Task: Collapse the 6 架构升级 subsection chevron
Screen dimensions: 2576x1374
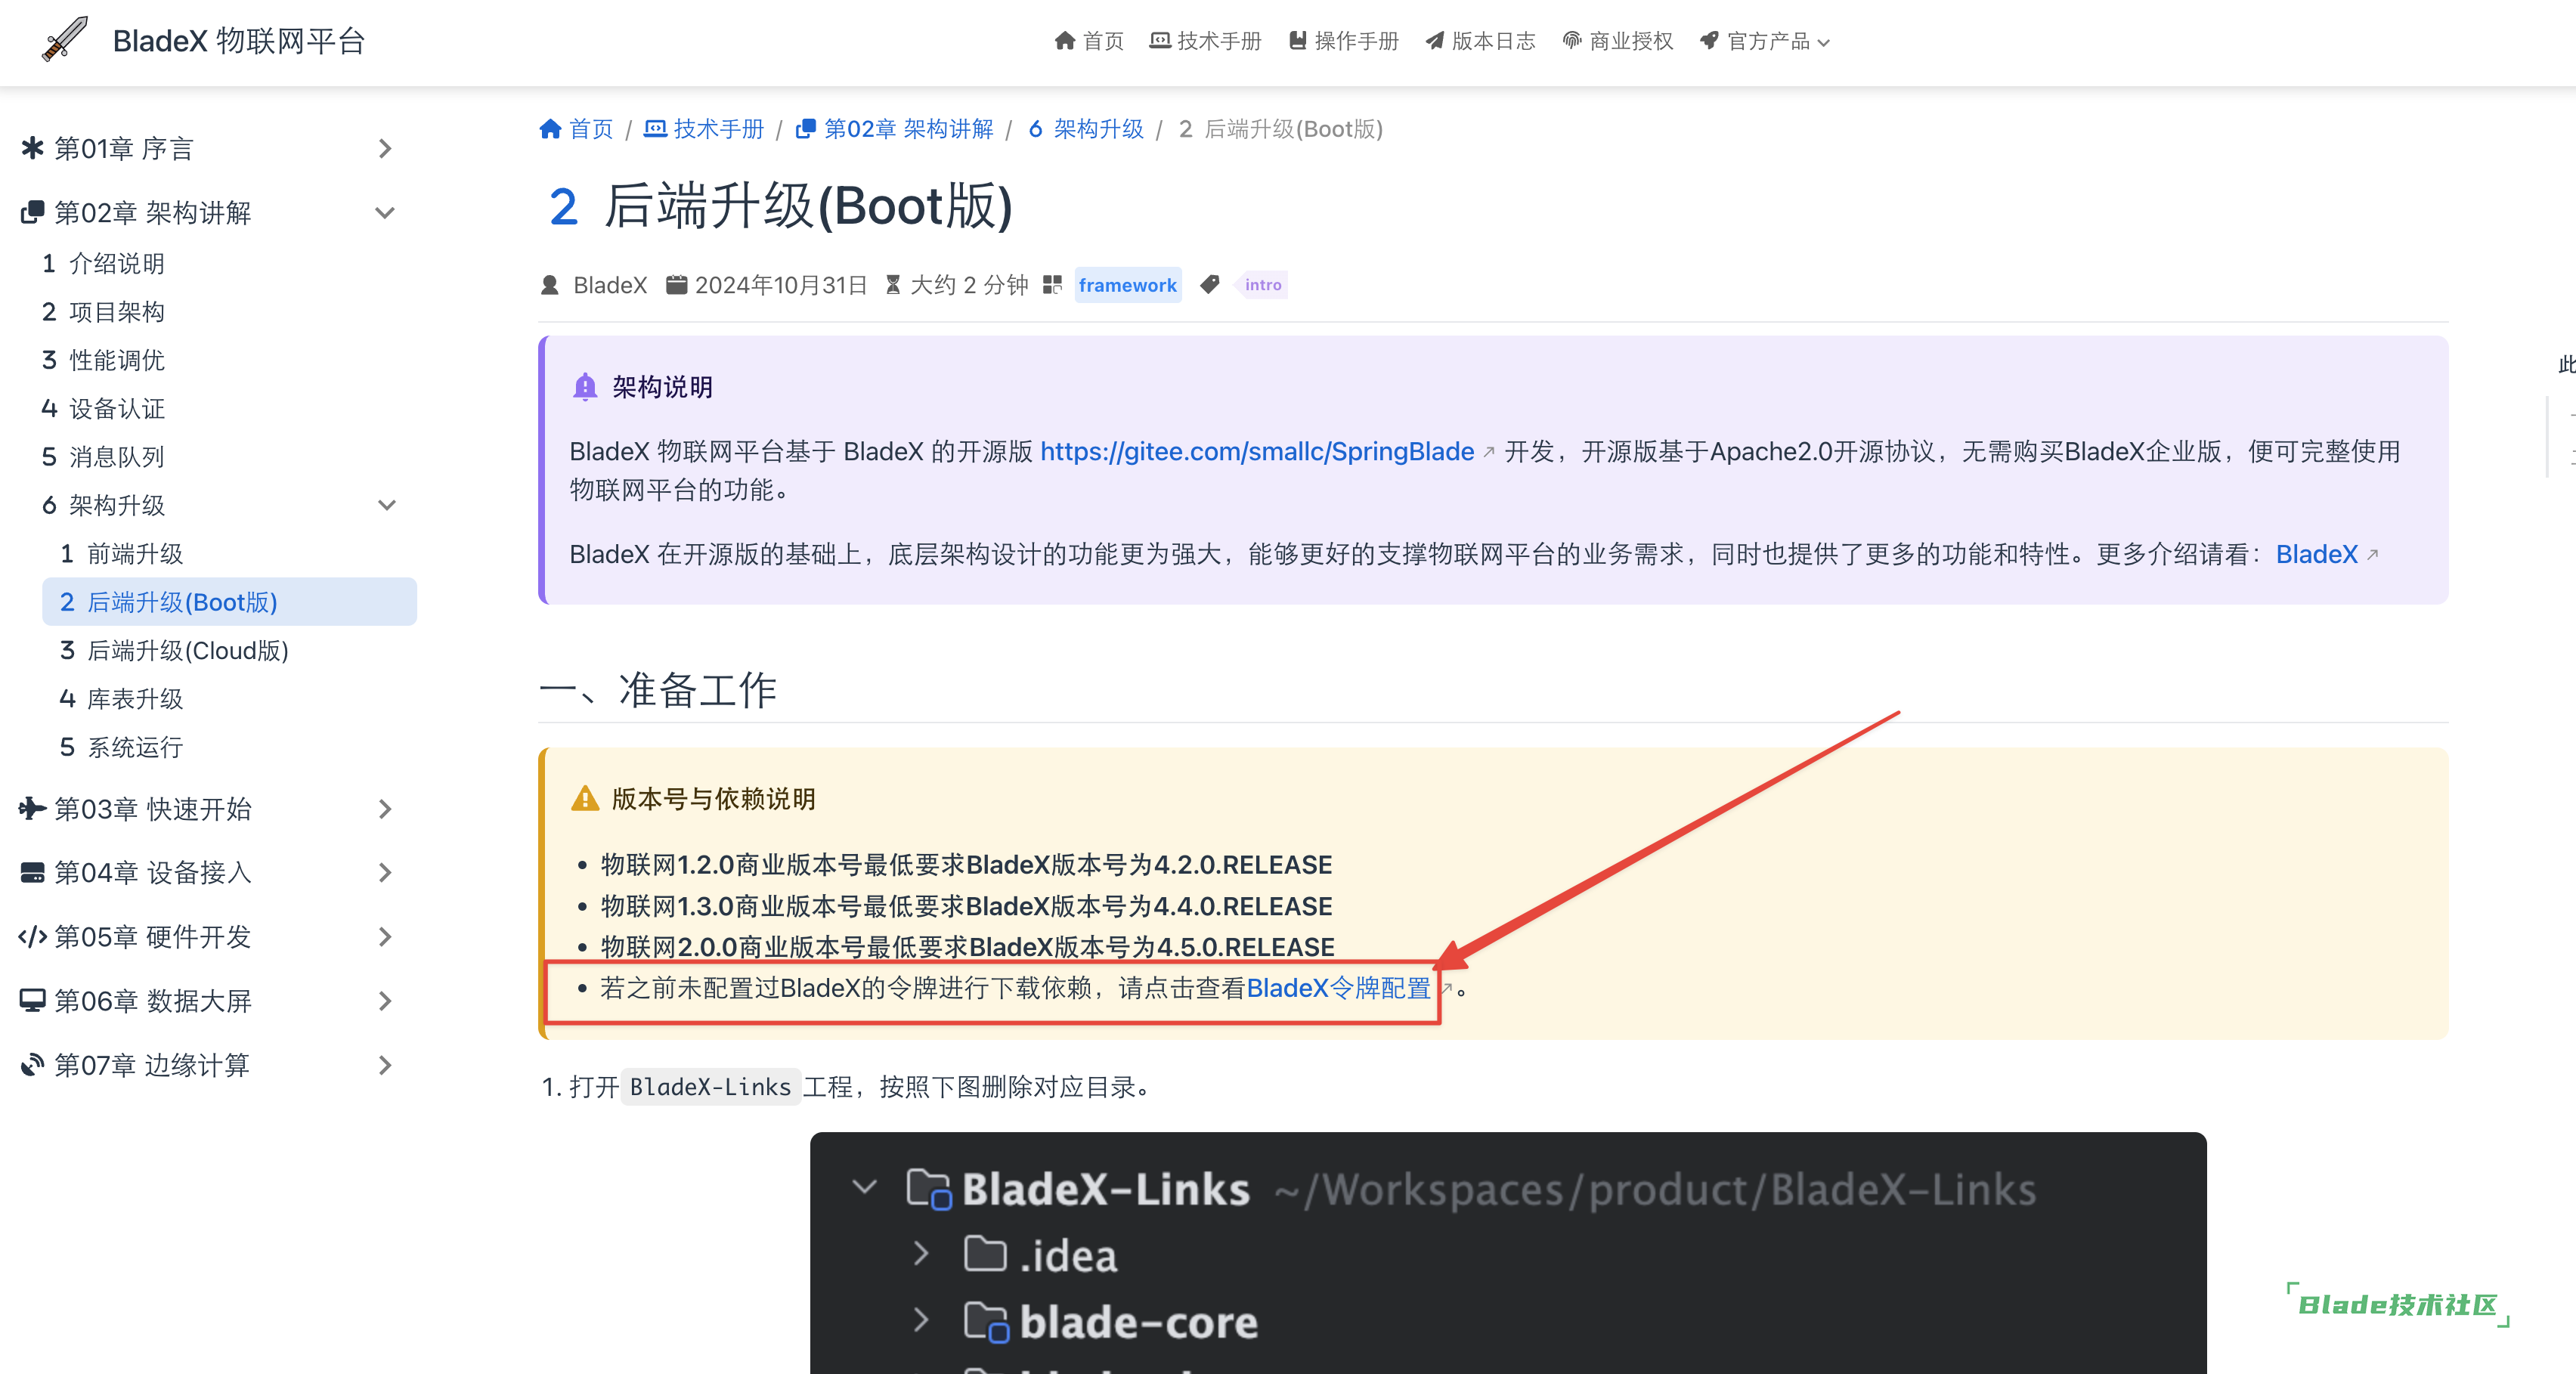Action: (x=387, y=505)
